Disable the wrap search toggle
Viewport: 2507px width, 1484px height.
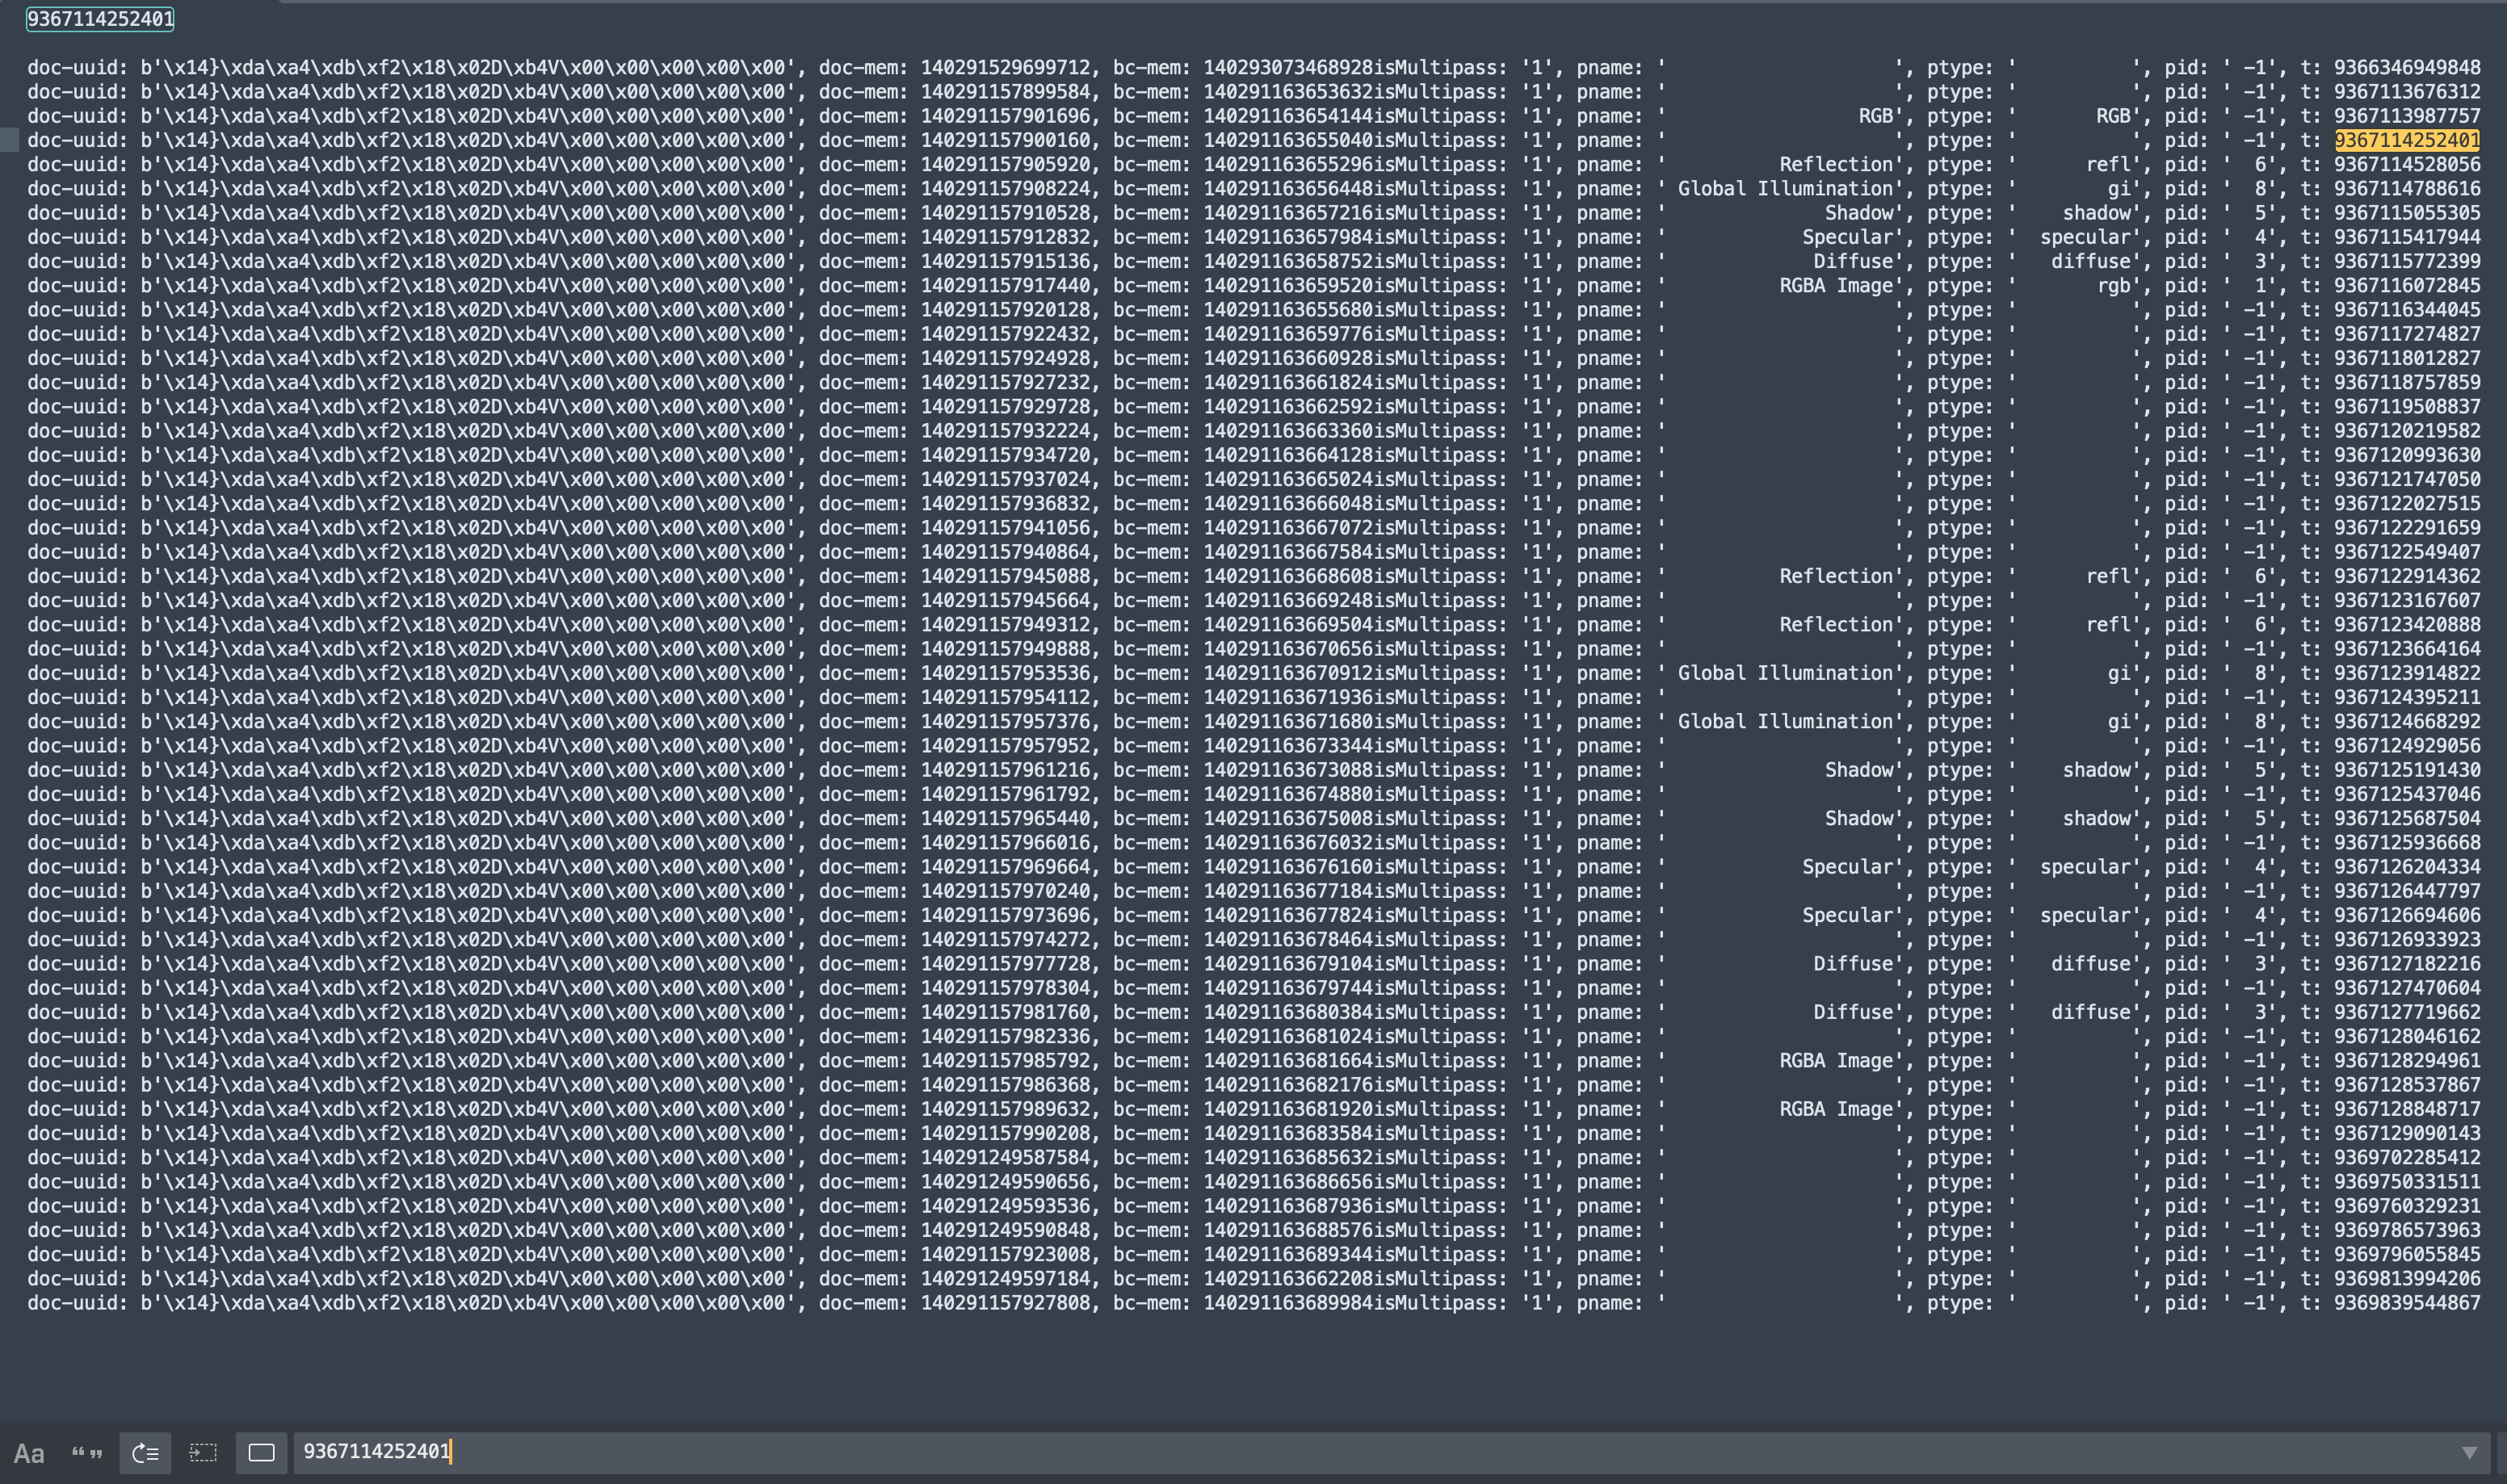145,1453
